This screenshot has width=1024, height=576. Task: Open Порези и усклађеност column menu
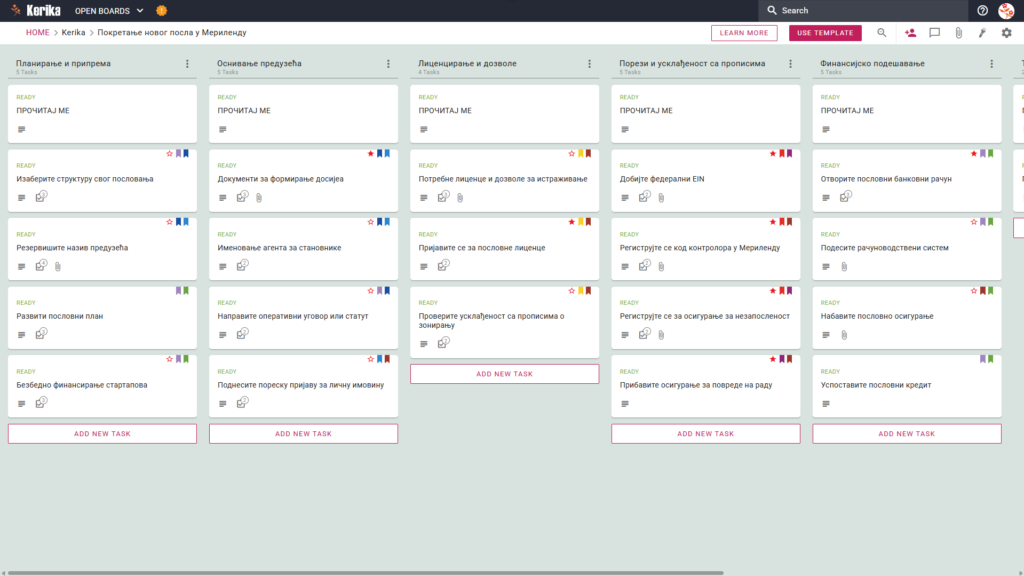[x=791, y=64]
